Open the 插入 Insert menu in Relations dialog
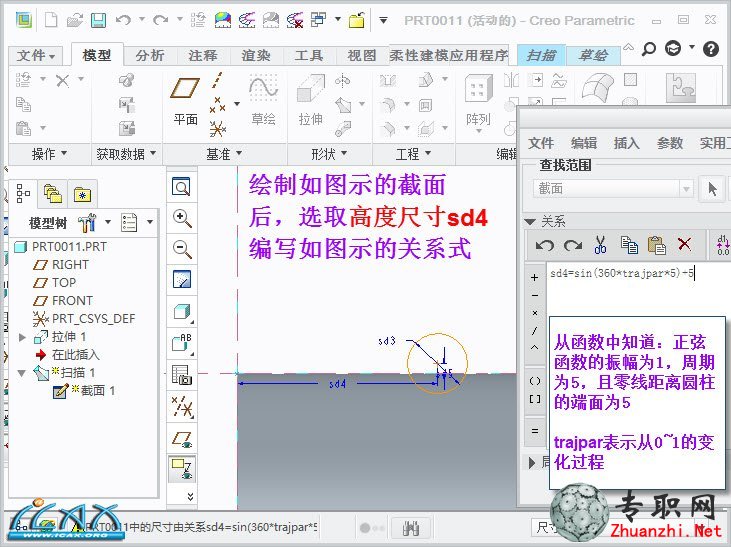 click(627, 143)
